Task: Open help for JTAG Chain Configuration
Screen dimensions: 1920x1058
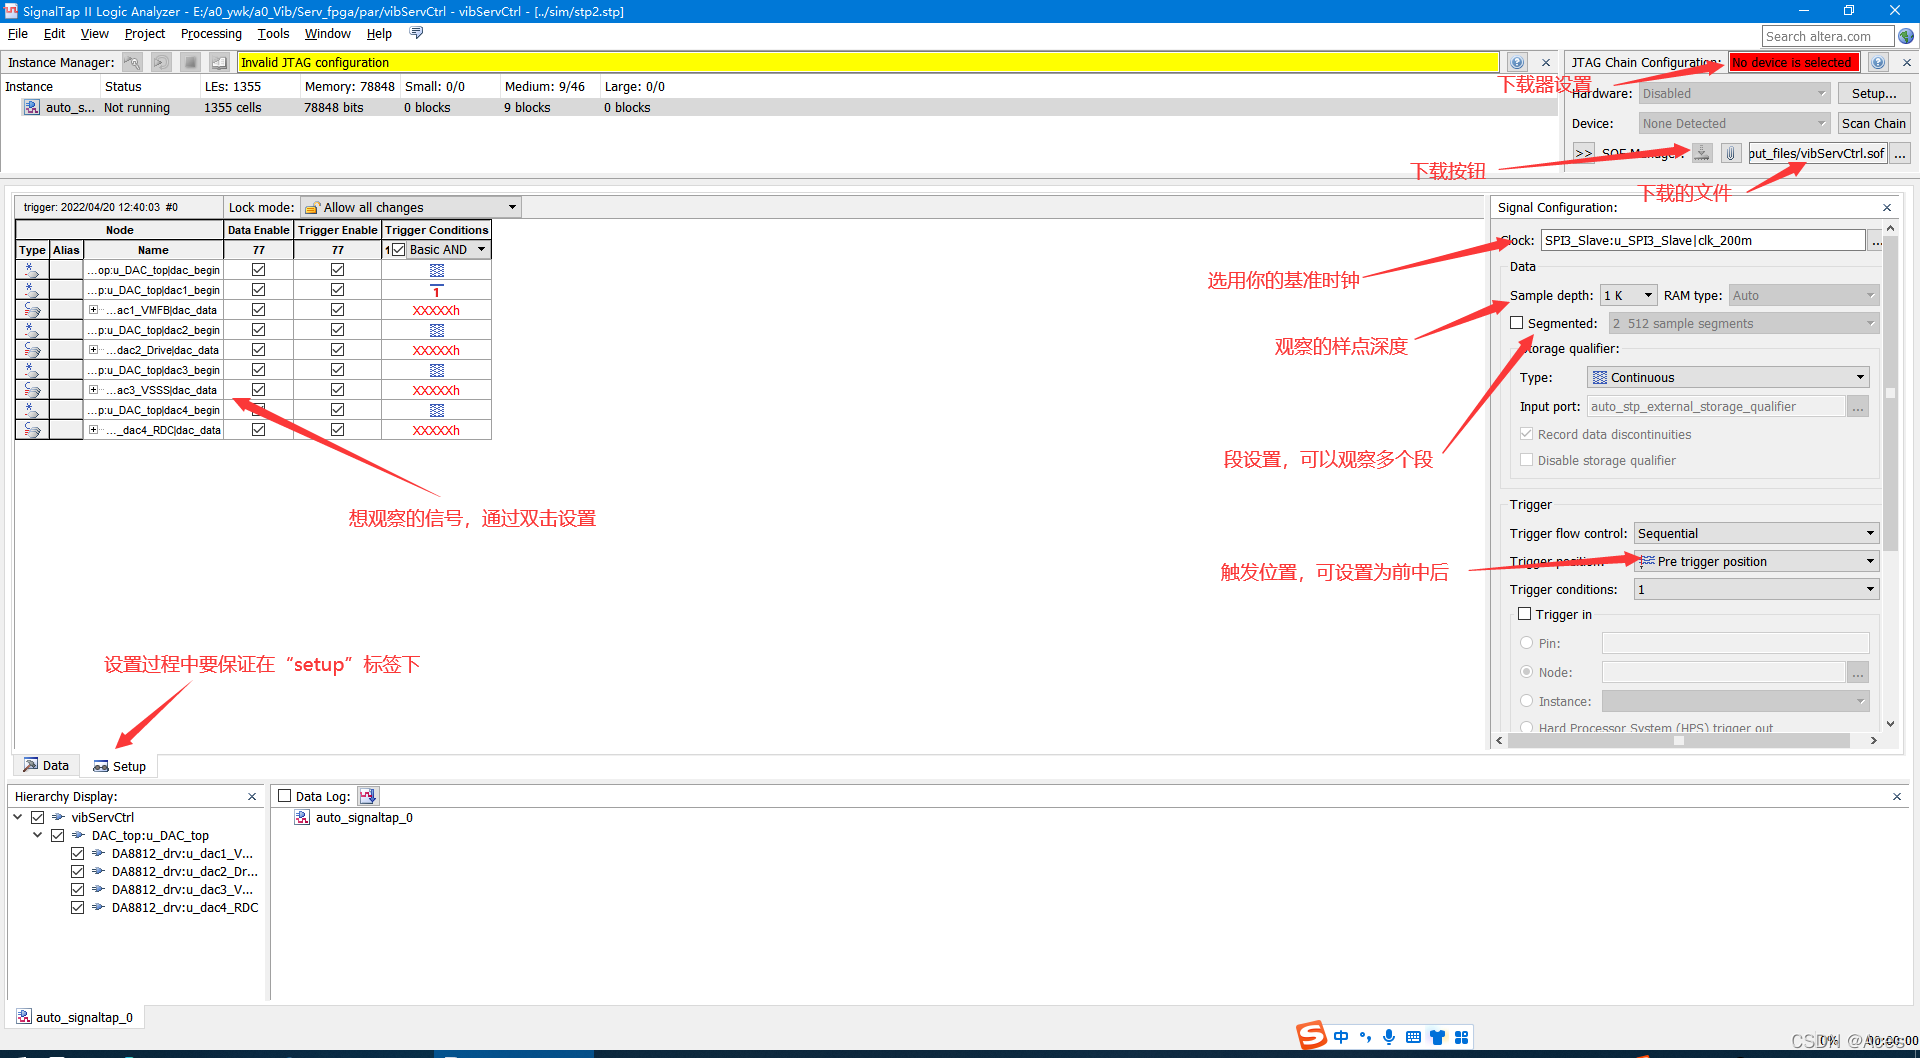Action: click(1878, 62)
